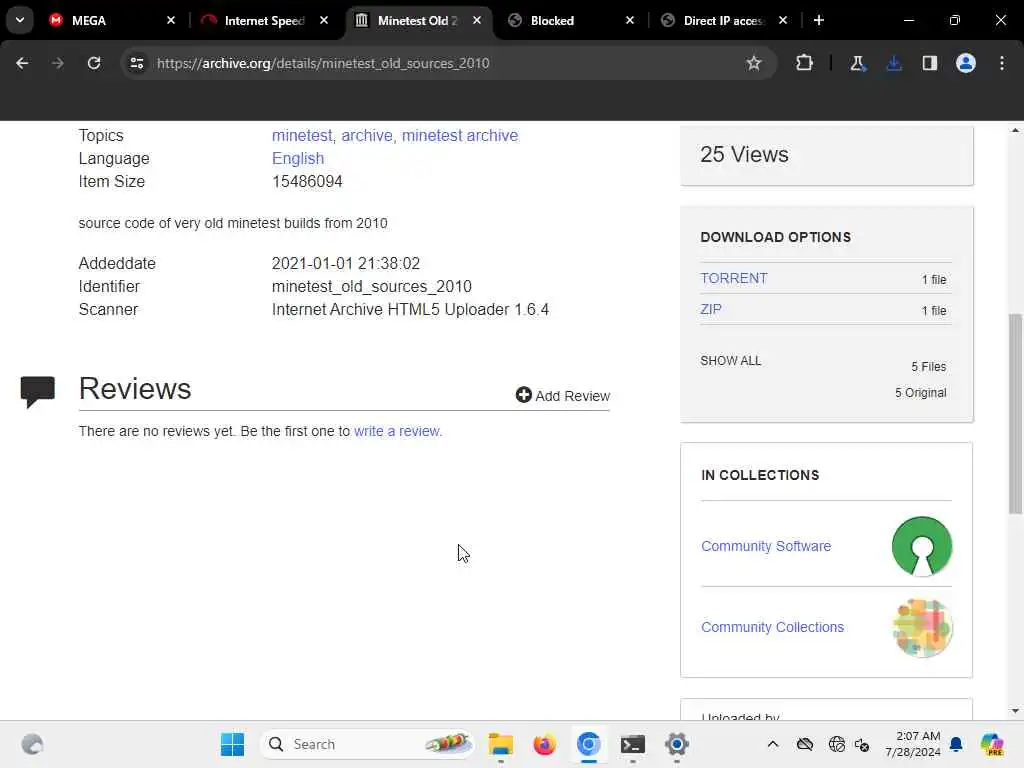Open the minetest topic link
The width and height of the screenshot is (1024, 768).
[302, 135]
